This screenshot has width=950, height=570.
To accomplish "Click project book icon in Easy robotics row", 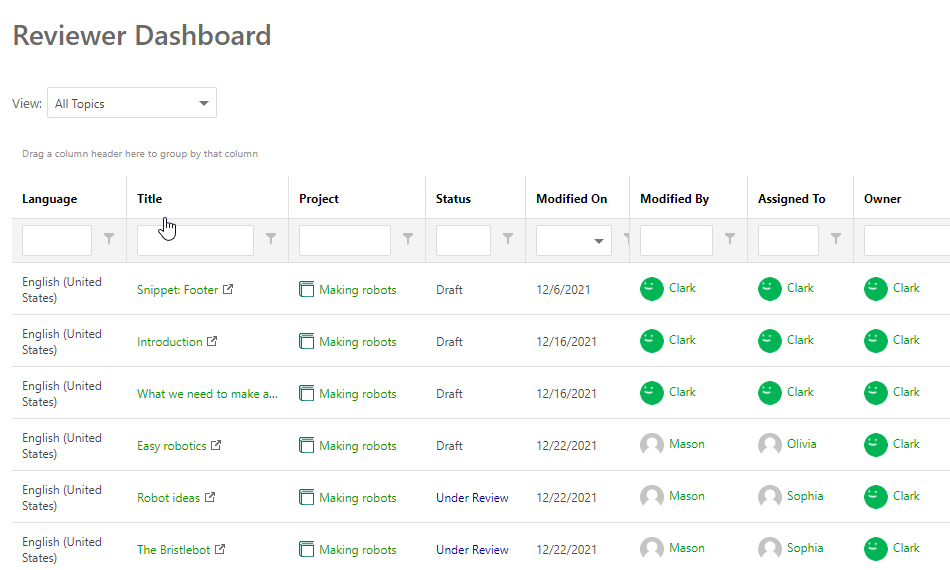I will click(x=307, y=445).
